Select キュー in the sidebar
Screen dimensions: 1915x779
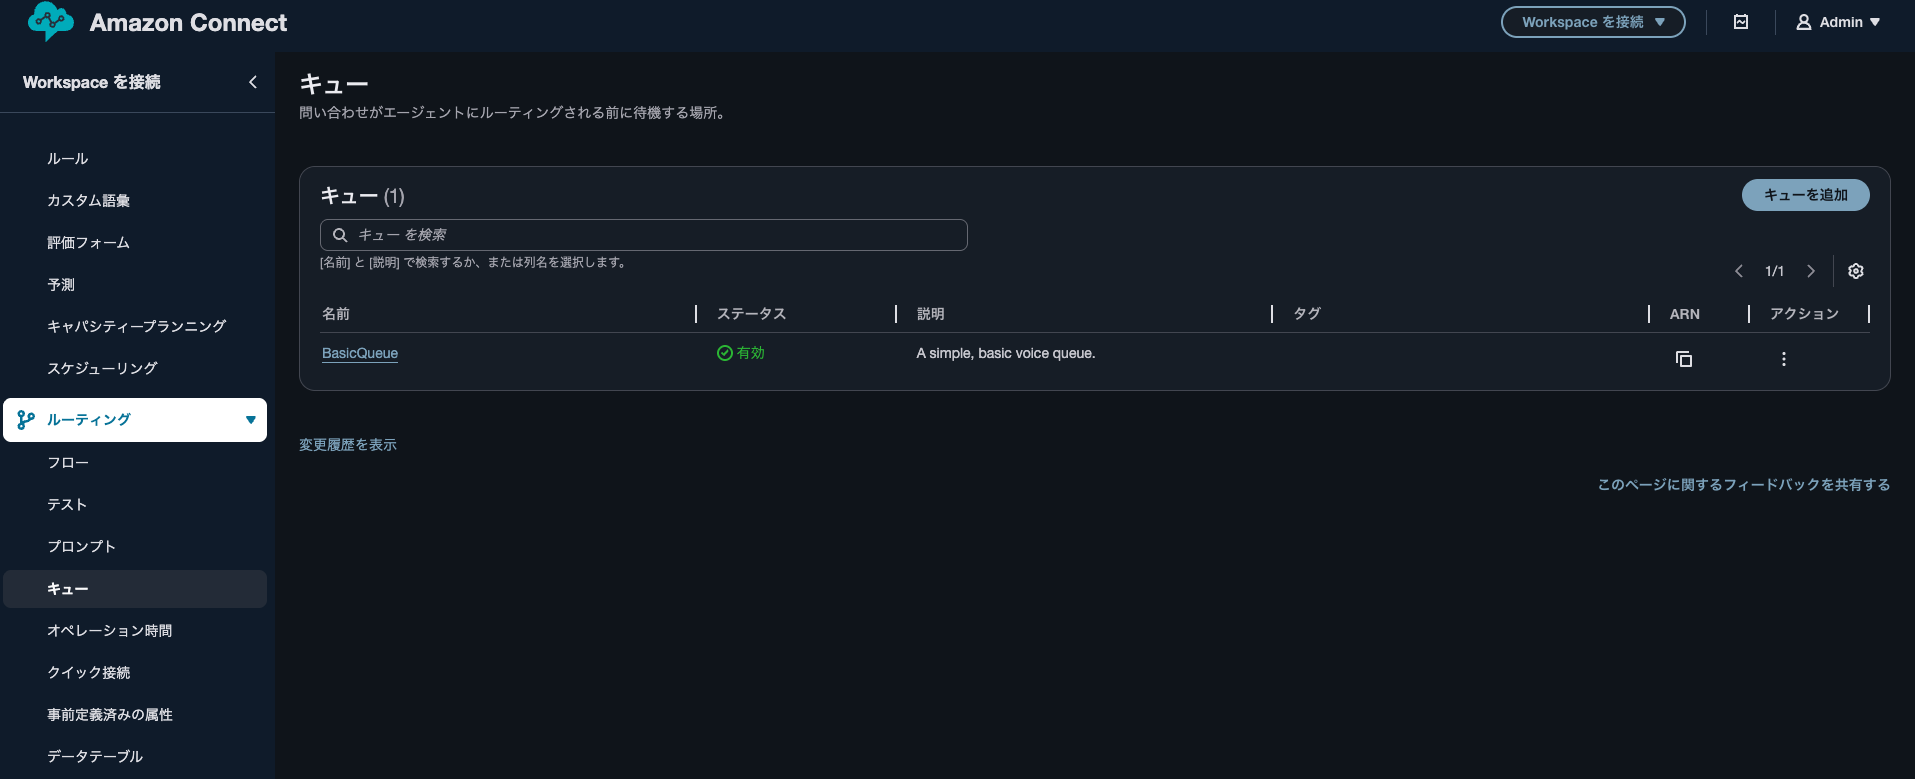(x=135, y=589)
